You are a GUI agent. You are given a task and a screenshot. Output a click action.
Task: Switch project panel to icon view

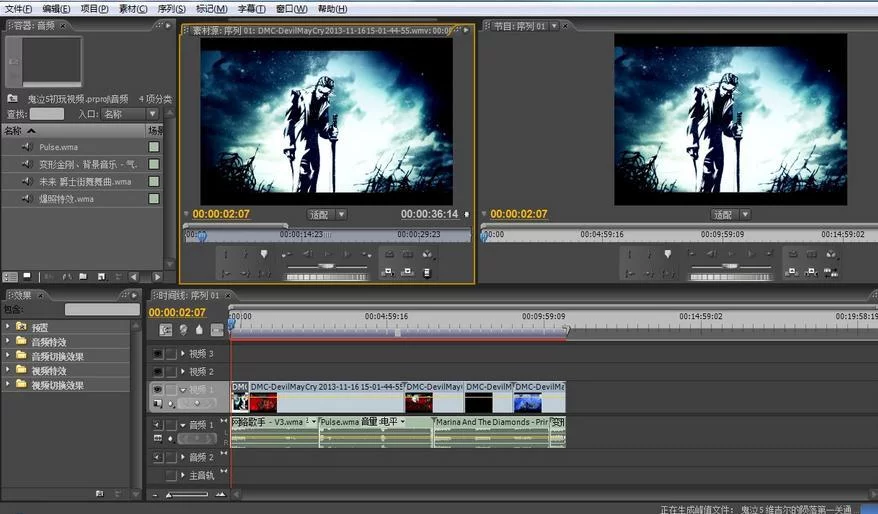tap(27, 277)
